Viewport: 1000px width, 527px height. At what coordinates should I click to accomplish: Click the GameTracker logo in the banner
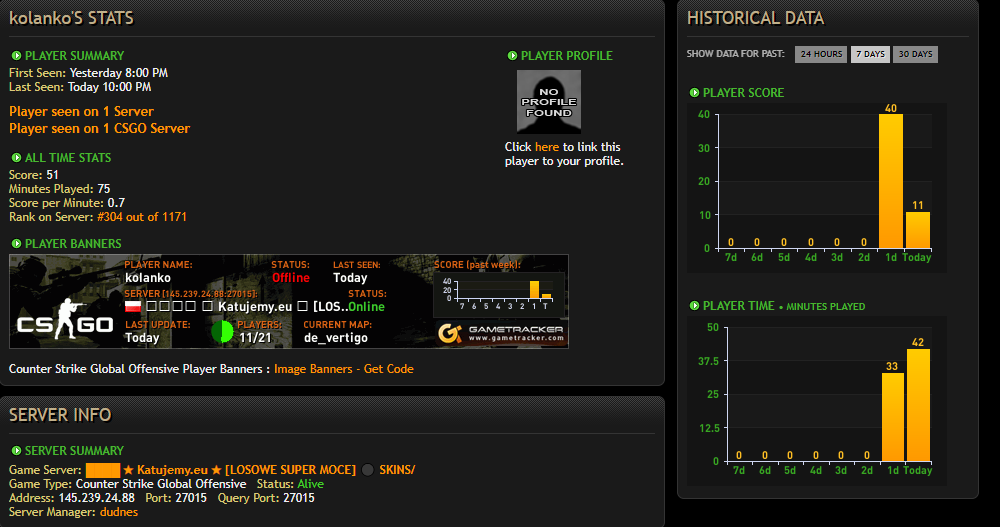(x=501, y=333)
